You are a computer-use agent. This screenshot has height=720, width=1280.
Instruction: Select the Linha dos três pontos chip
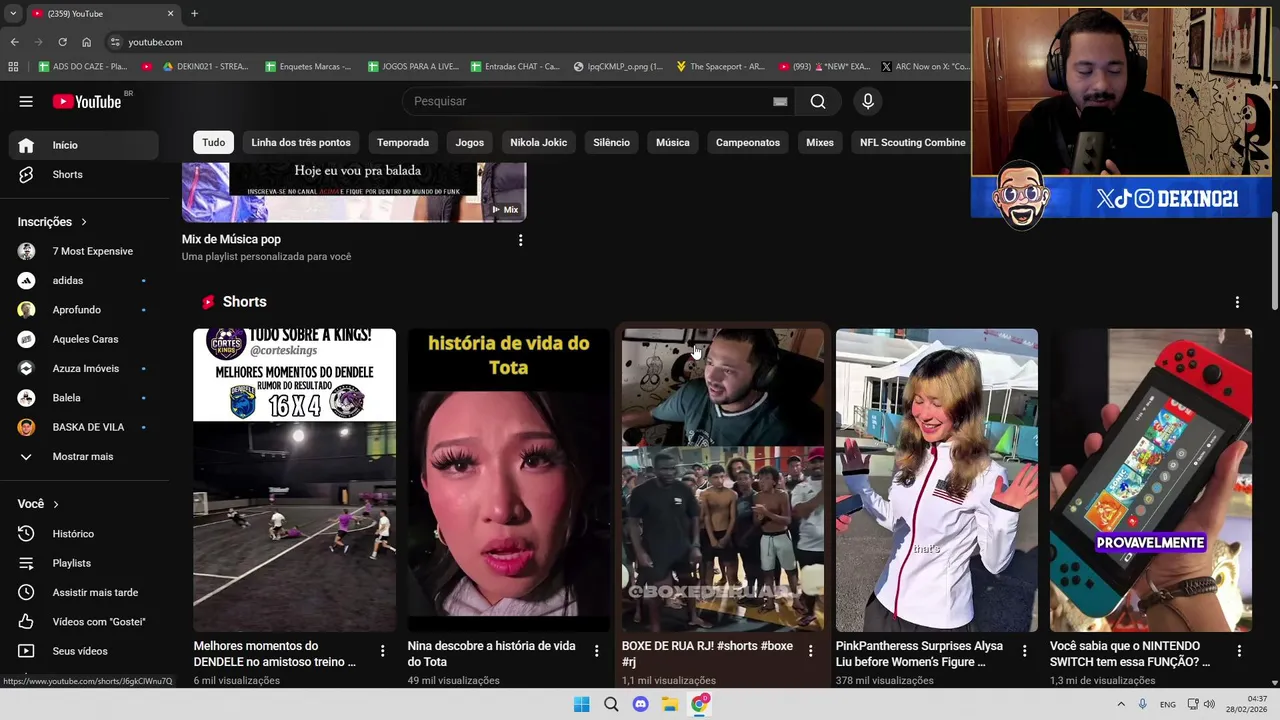(x=301, y=142)
